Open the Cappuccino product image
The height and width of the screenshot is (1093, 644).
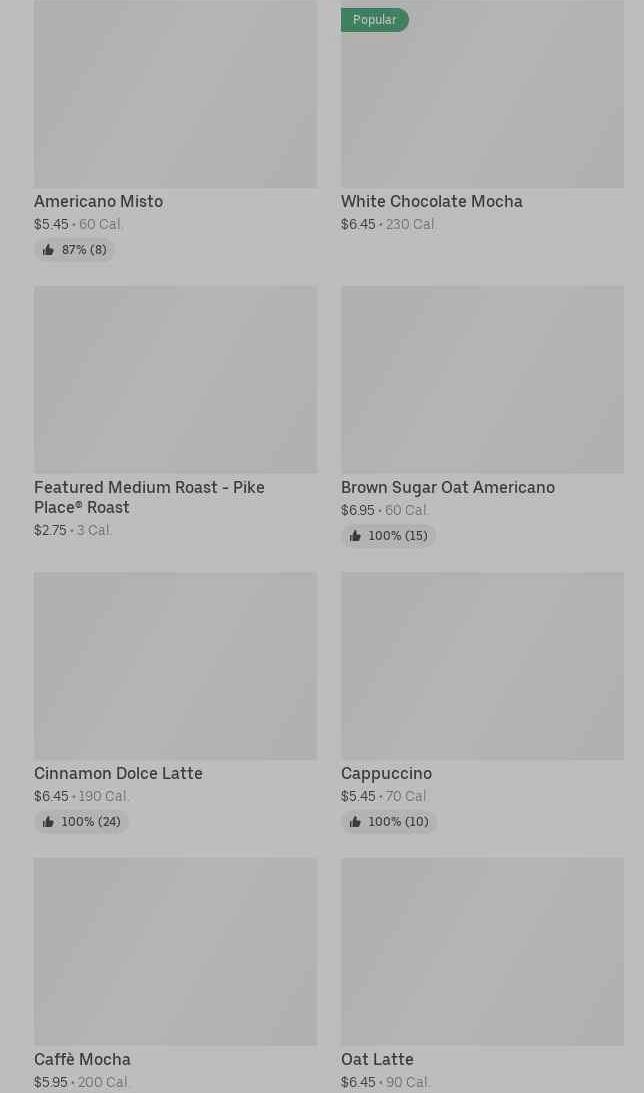coord(482,665)
